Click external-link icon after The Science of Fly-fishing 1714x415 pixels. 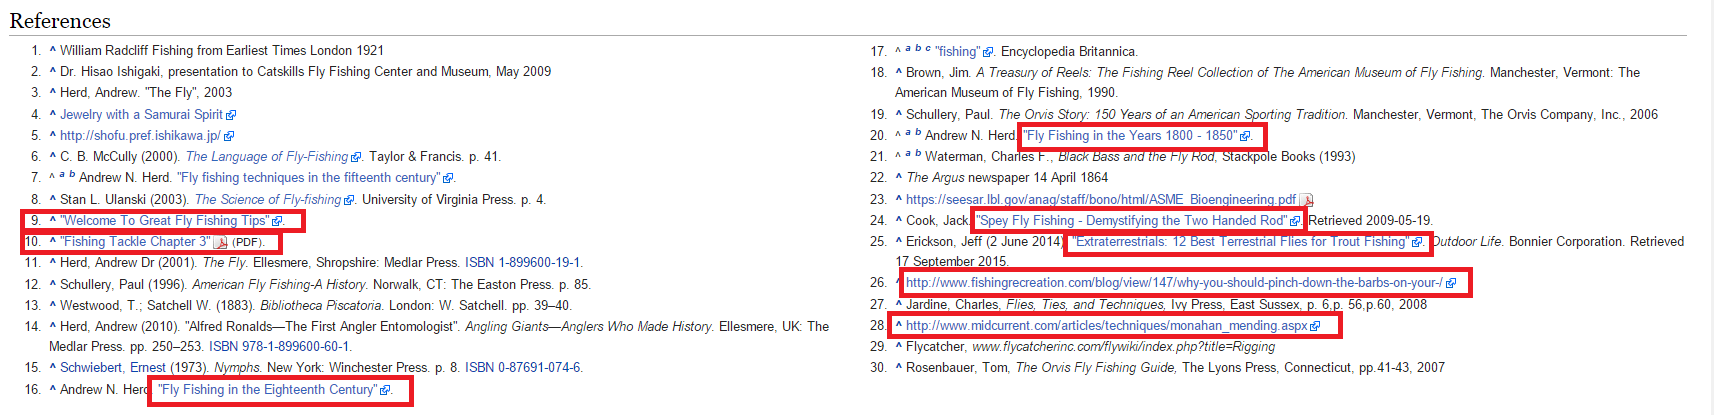[349, 200]
